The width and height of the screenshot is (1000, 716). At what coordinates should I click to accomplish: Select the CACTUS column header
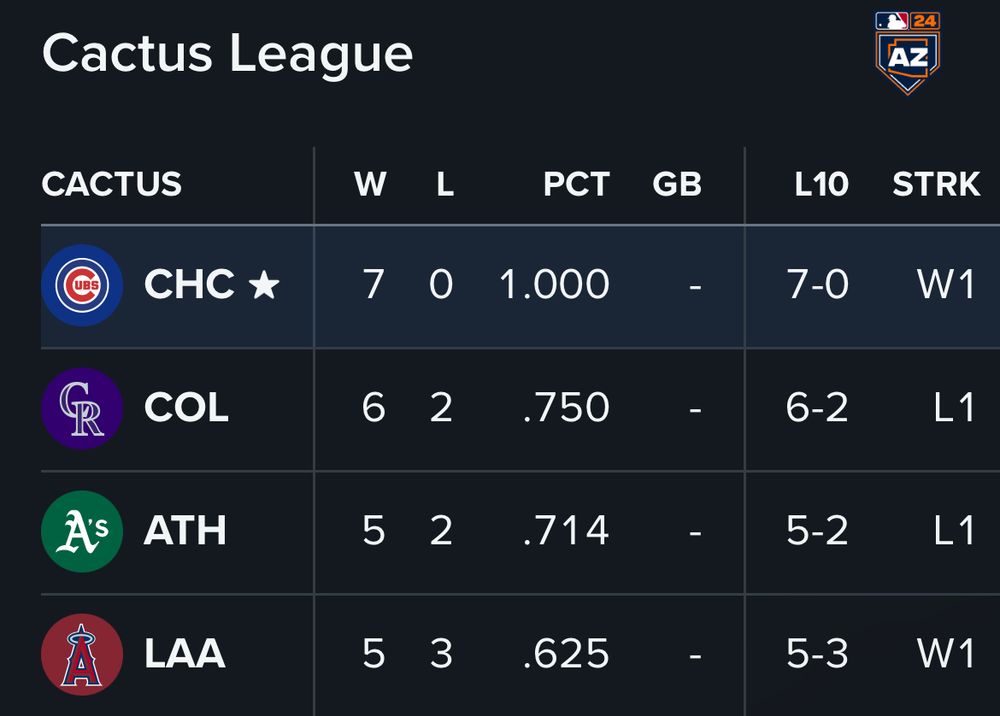[x=112, y=184]
